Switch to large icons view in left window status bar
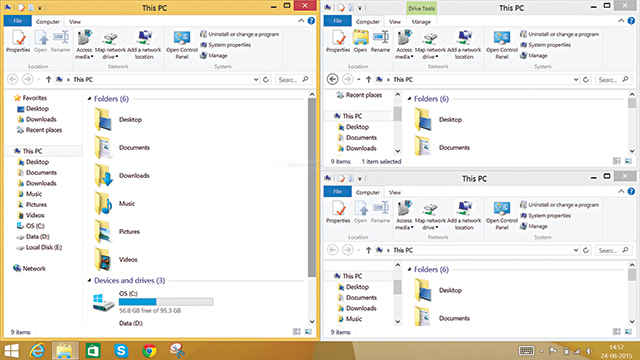The image size is (640, 360). [x=308, y=332]
